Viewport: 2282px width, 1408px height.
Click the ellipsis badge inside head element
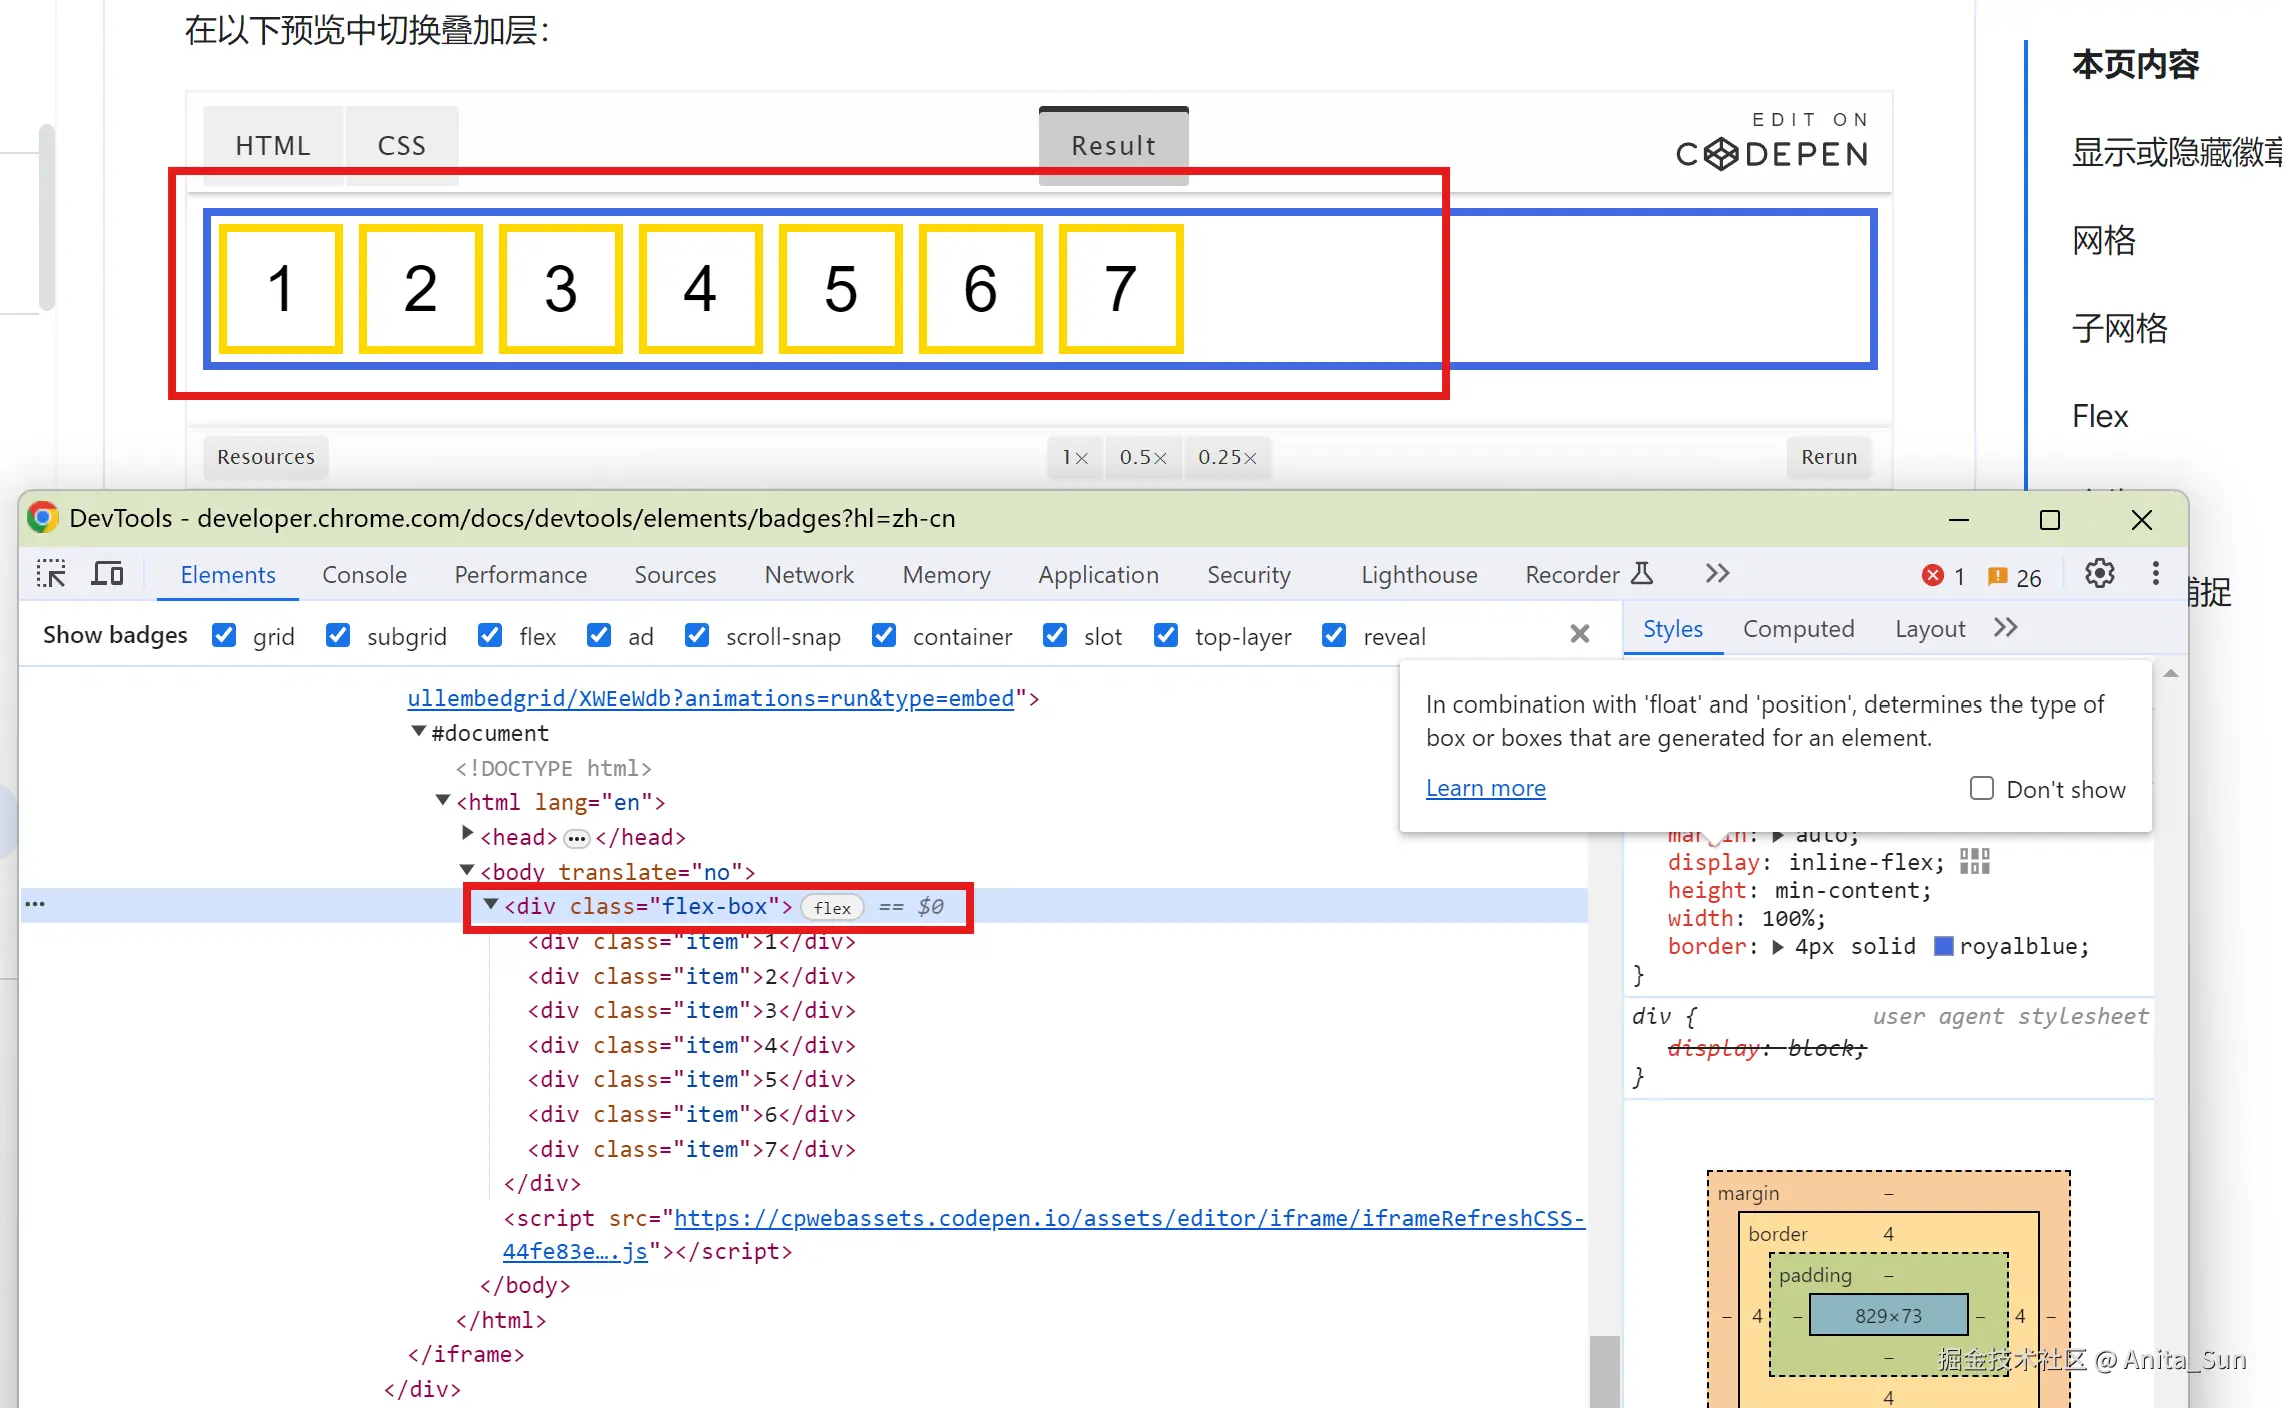[577, 838]
